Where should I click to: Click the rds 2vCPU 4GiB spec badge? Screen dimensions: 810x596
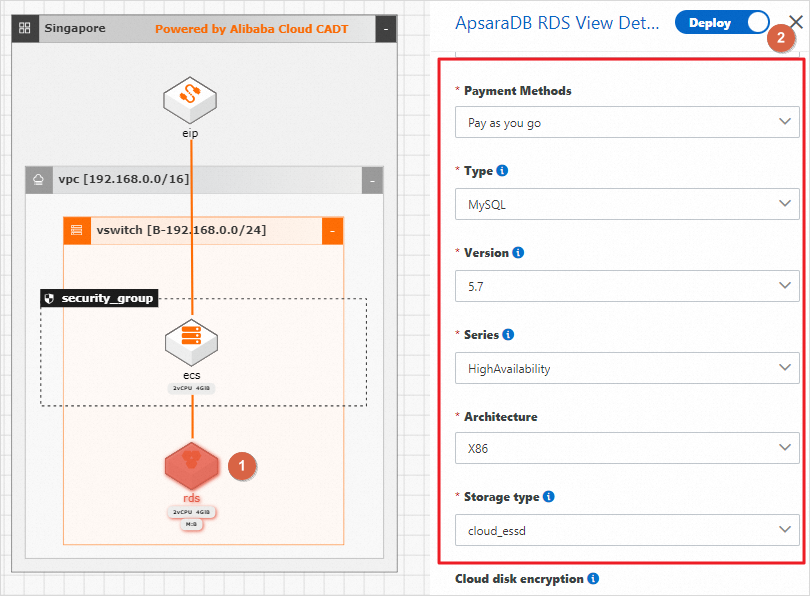(191, 512)
